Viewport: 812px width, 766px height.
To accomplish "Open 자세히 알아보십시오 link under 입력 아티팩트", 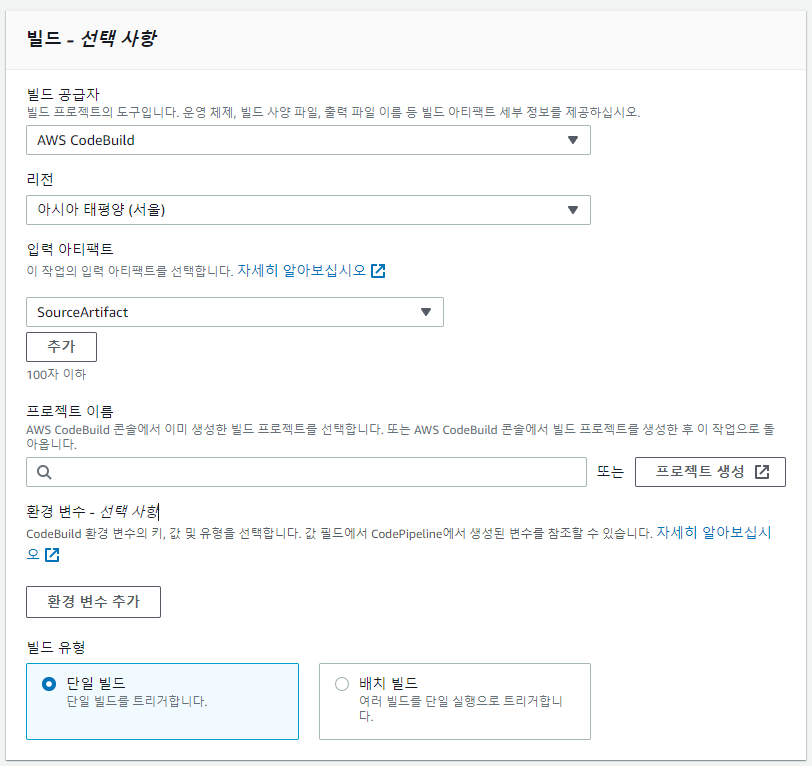I will coord(301,270).
